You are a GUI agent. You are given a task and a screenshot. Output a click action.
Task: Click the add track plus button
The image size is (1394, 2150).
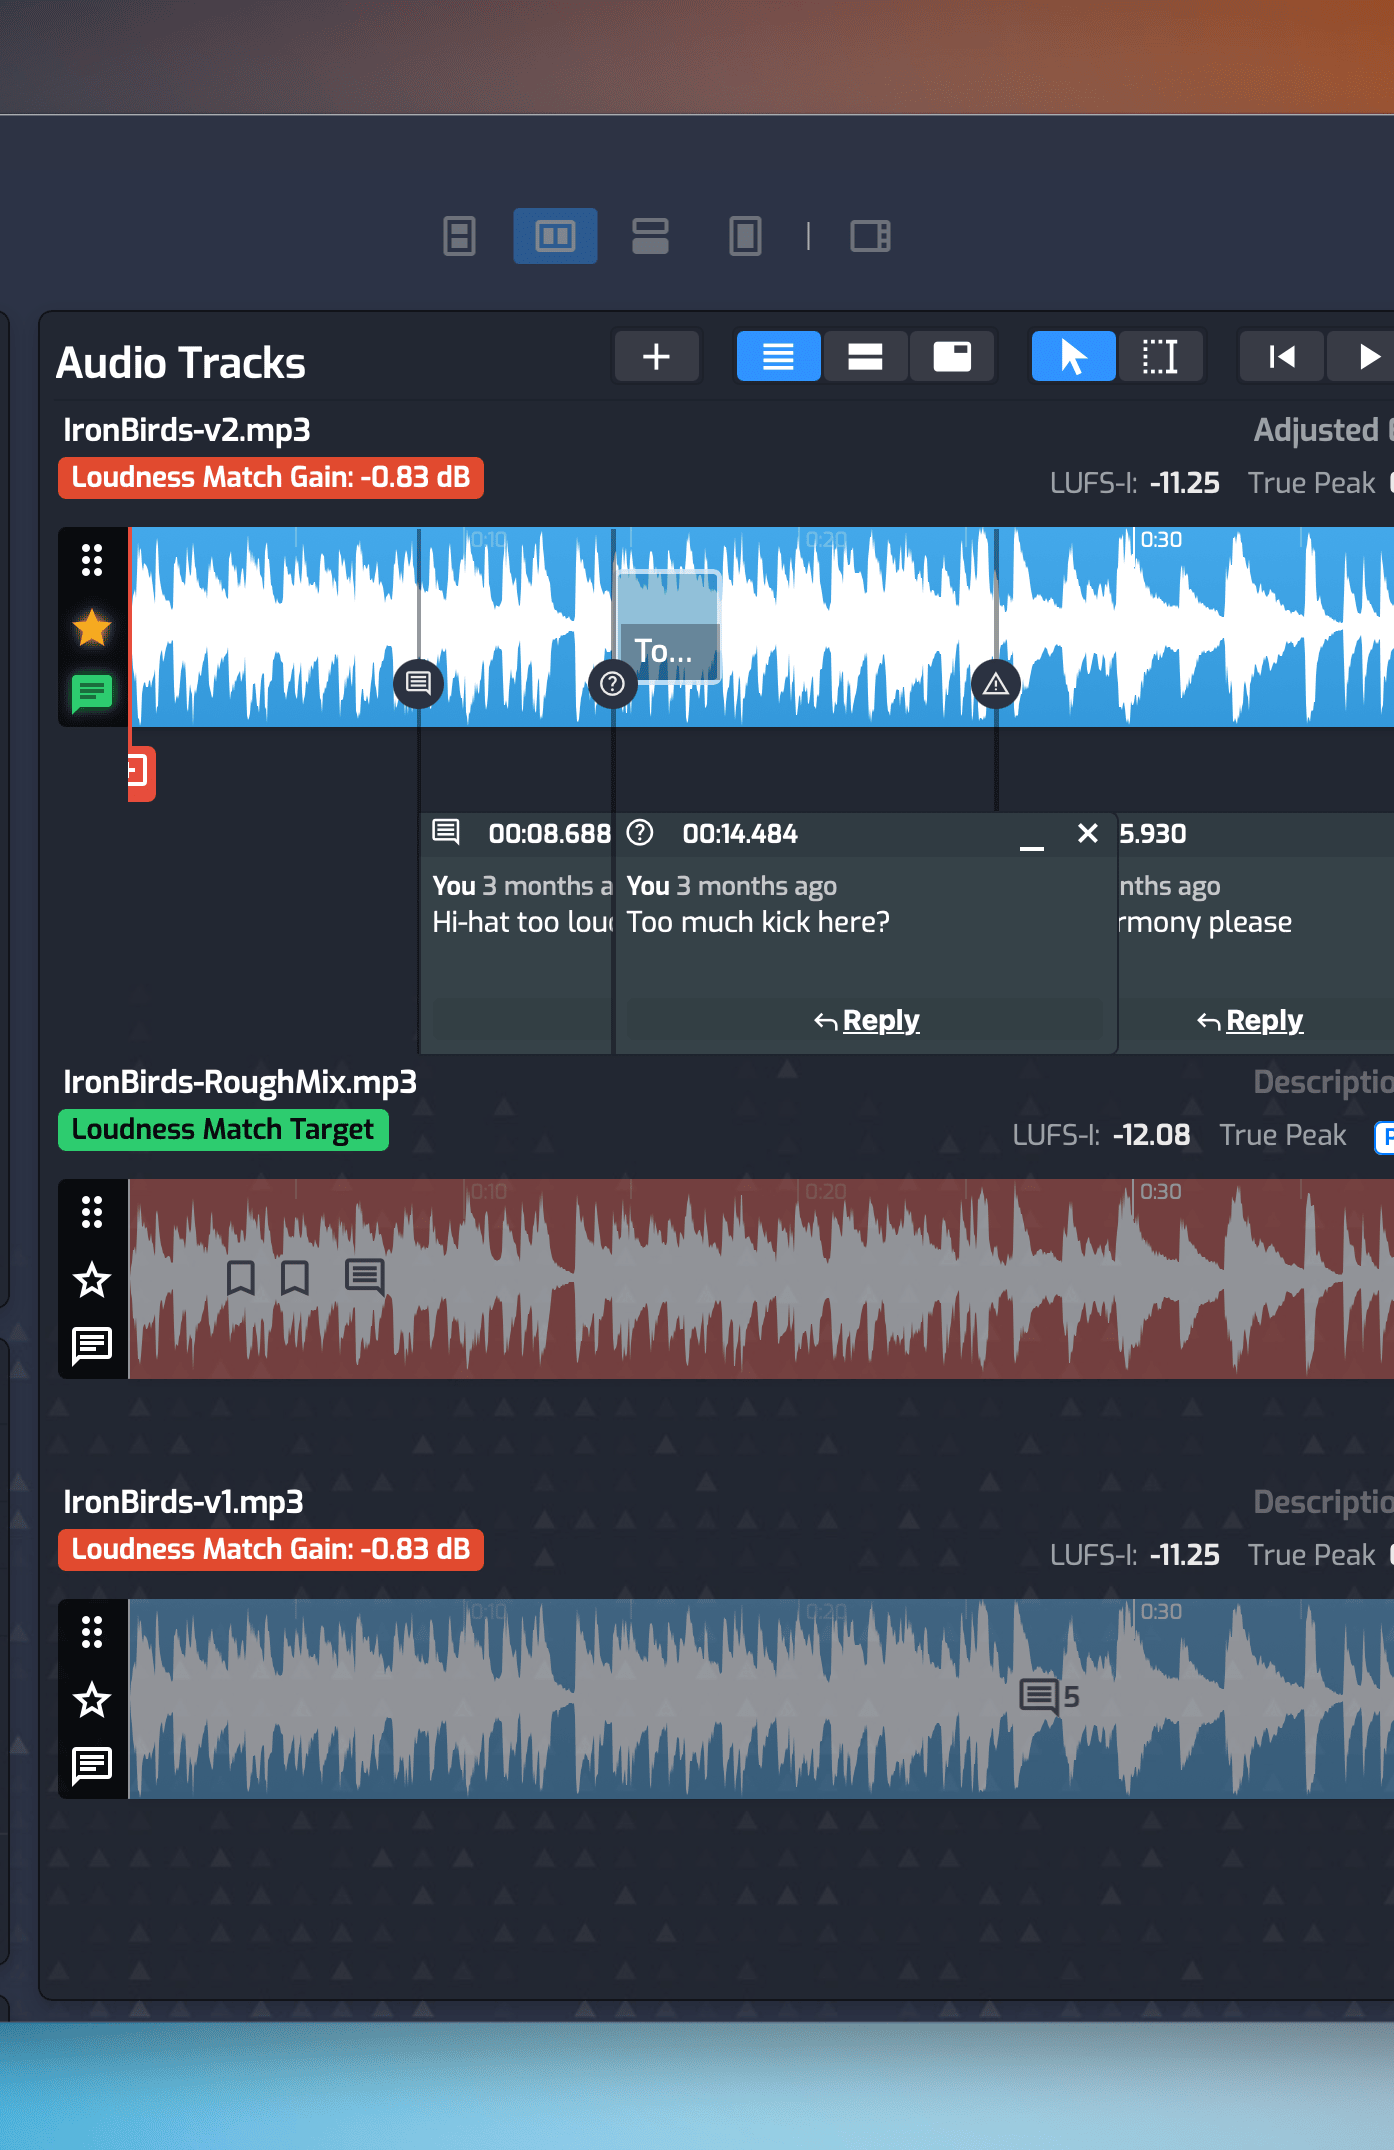click(656, 356)
